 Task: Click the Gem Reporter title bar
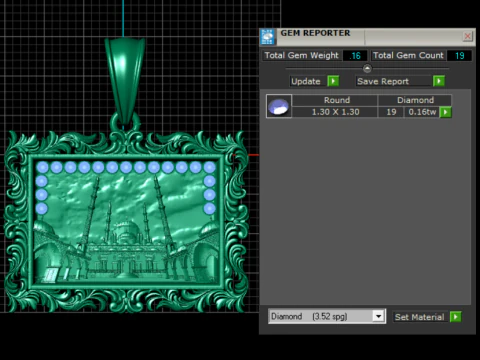coord(369,36)
